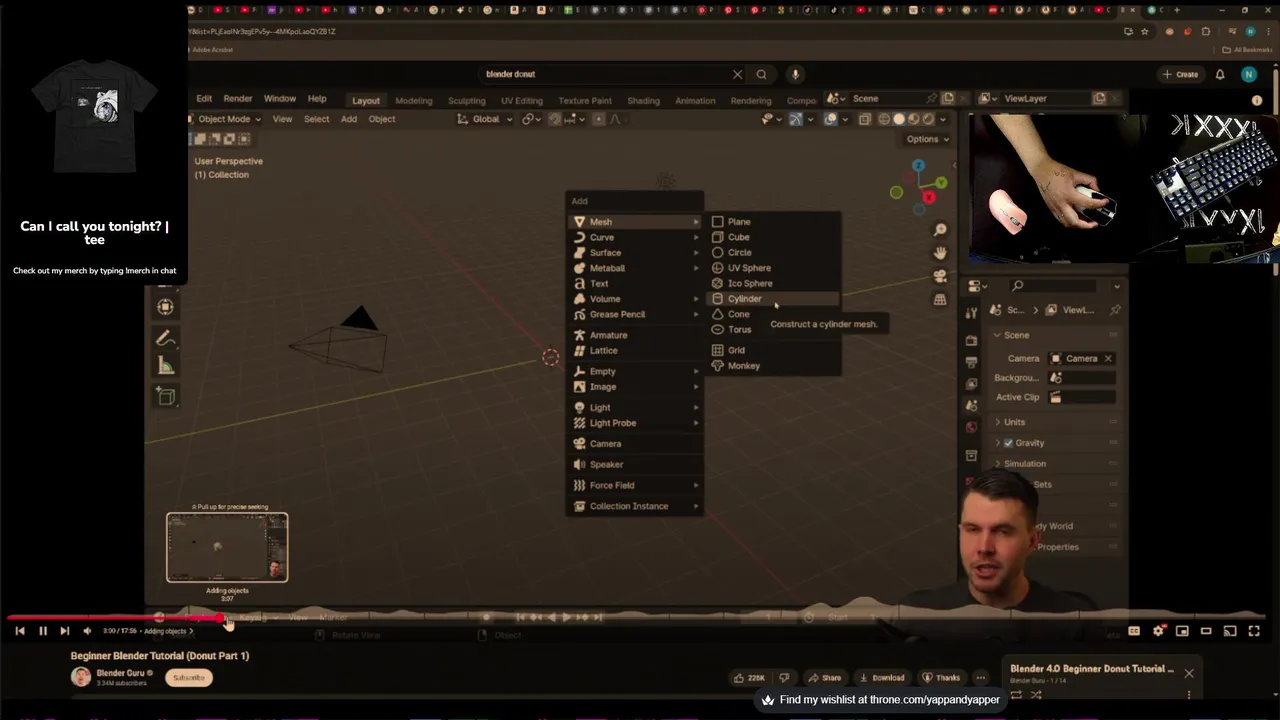1280x720 pixels.
Task: Toggle Gravity checkbox in Scene properties
Action: click(1008, 443)
